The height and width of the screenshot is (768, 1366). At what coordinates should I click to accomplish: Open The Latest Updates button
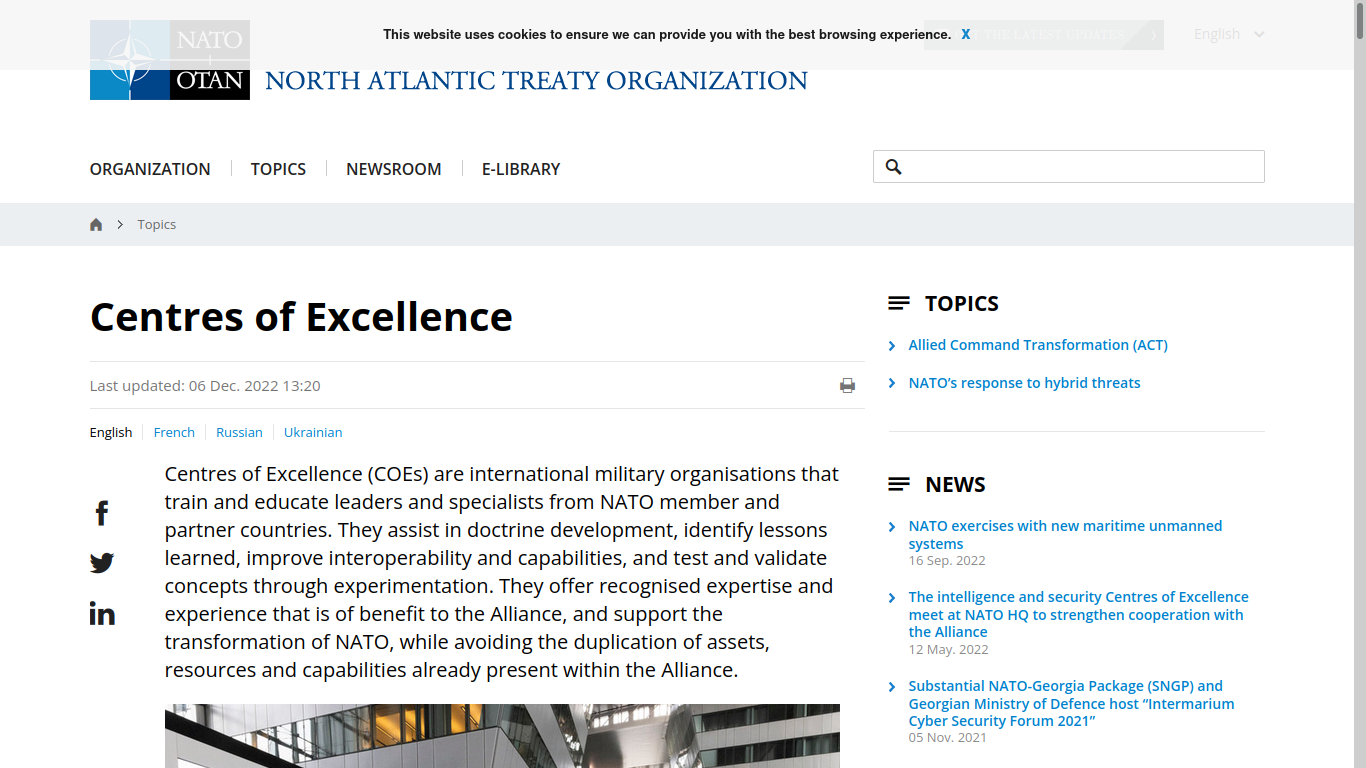[1044, 35]
